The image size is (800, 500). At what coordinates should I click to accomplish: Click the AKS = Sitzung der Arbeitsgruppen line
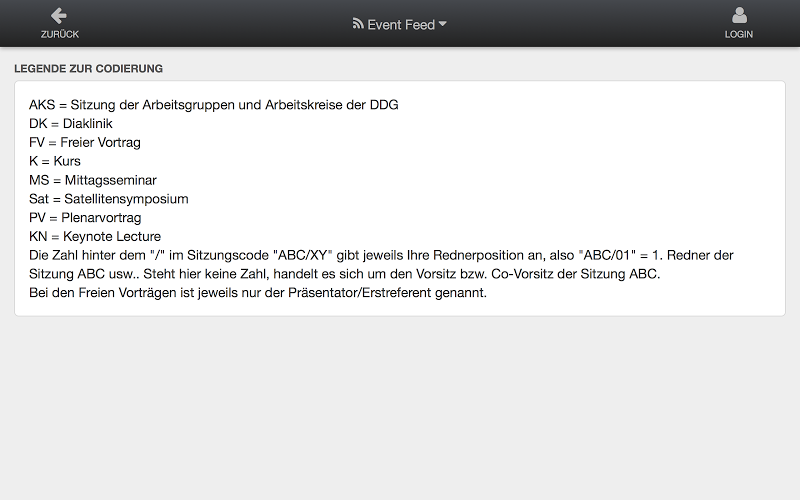click(214, 105)
